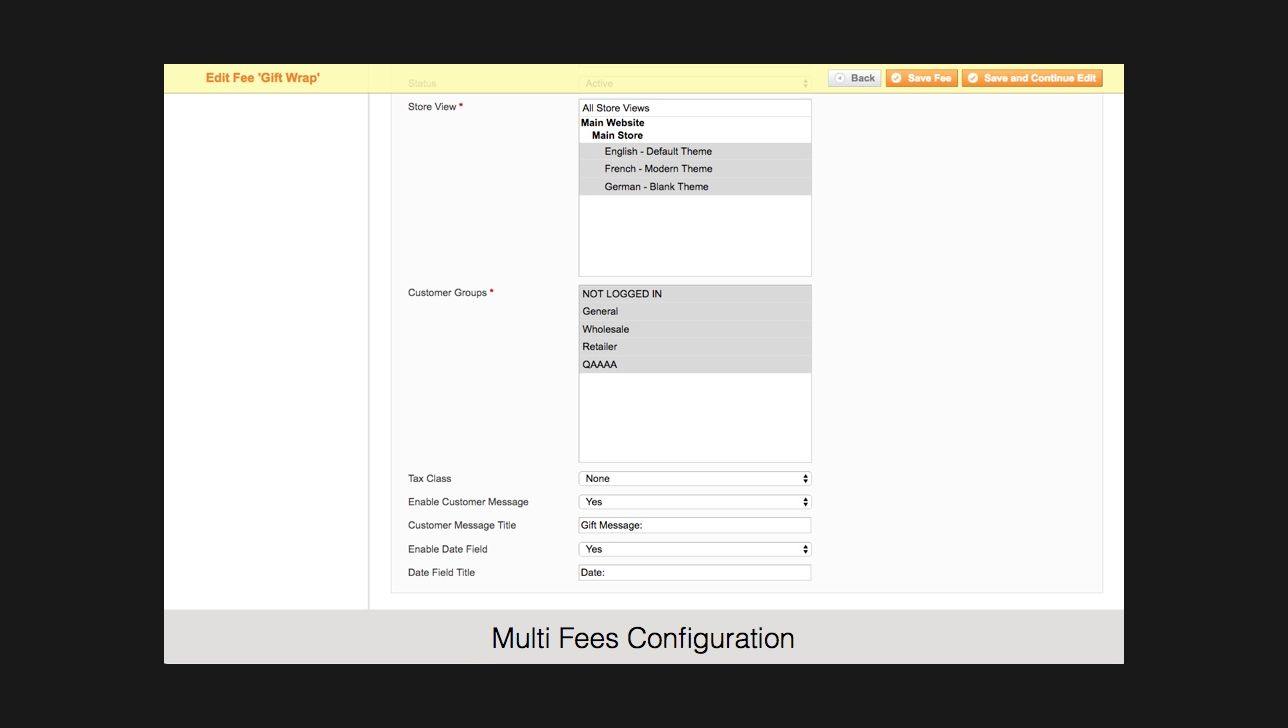Click the checkmark icon on Save Fee
The width and height of the screenshot is (1288, 728).
[x=896, y=78]
